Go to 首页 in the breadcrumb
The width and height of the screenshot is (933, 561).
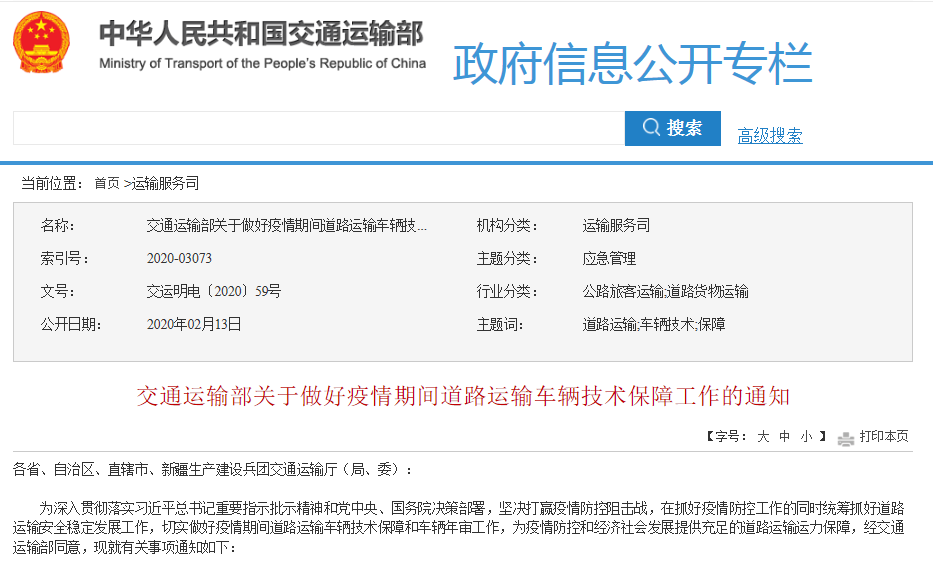[107, 183]
